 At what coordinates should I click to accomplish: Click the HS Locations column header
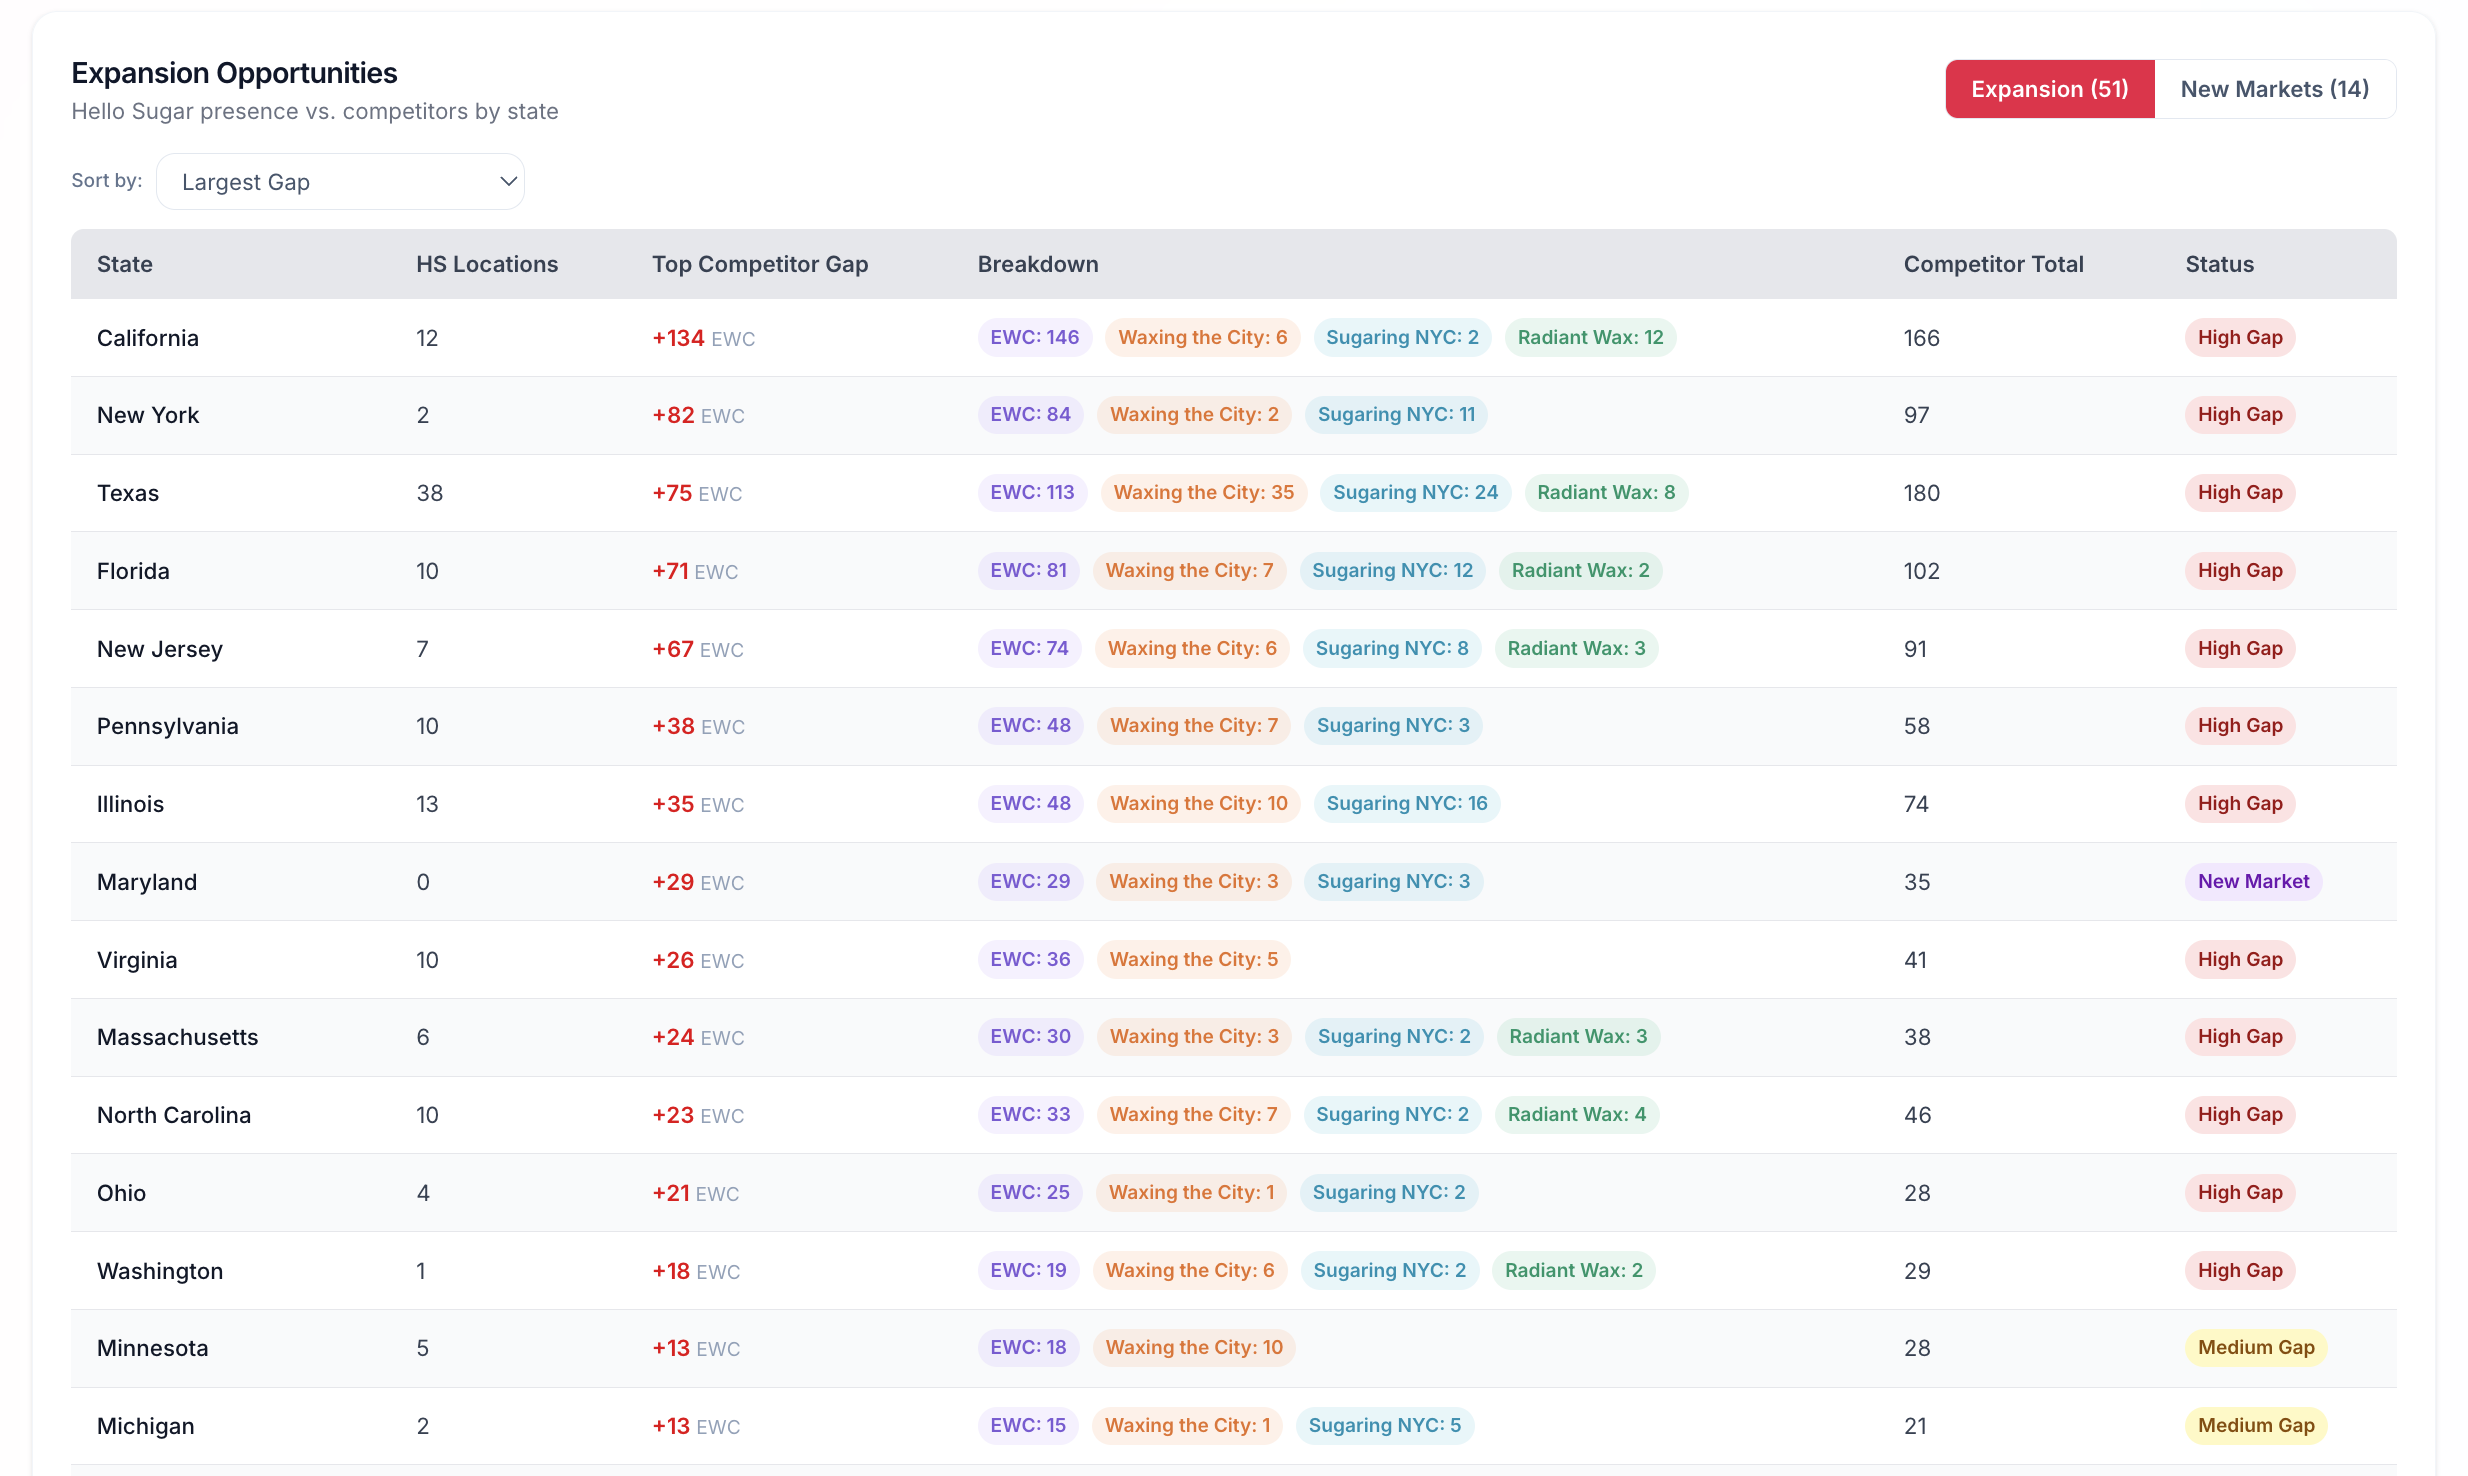[487, 264]
